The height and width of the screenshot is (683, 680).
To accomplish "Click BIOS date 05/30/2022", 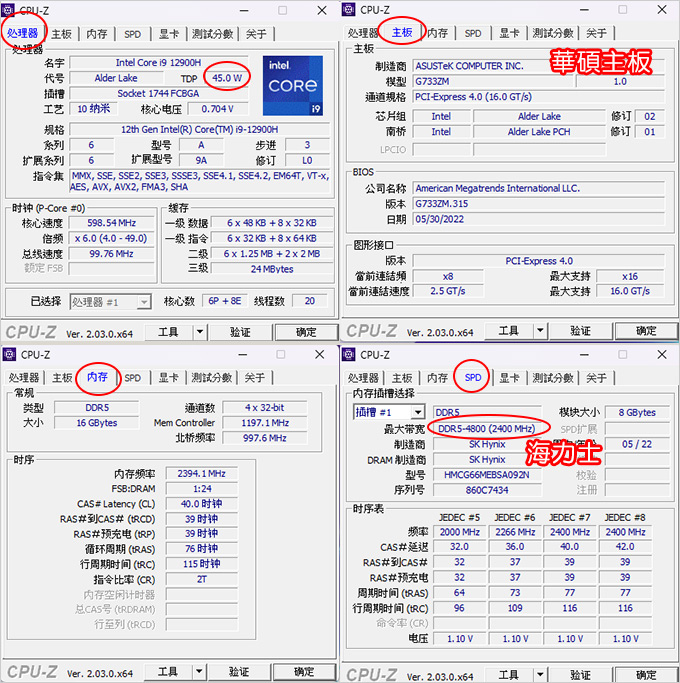I will (x=538, y=219).
